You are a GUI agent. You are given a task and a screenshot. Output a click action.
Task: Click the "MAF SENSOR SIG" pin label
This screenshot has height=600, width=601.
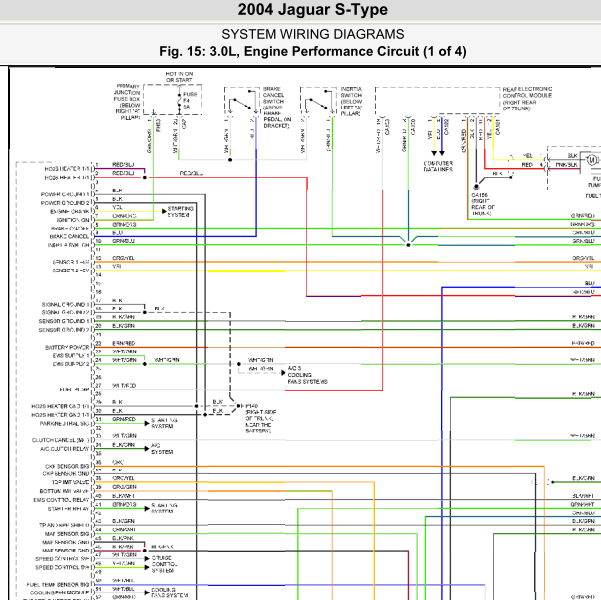pyautogui.click(x=67, y=534)
